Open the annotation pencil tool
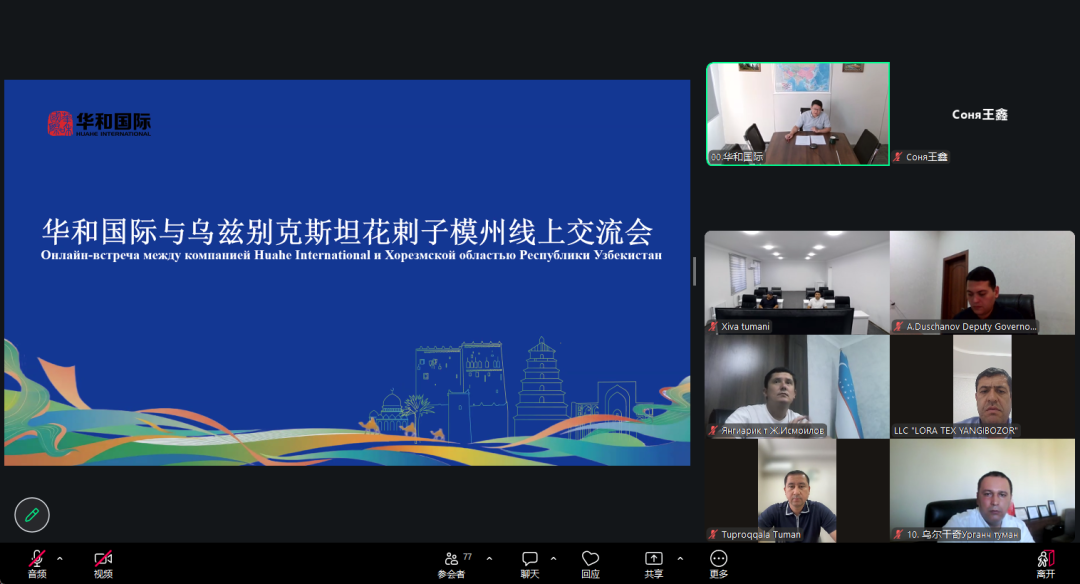This screenshot has width=1080, height=584. click(x=32, y=514)
